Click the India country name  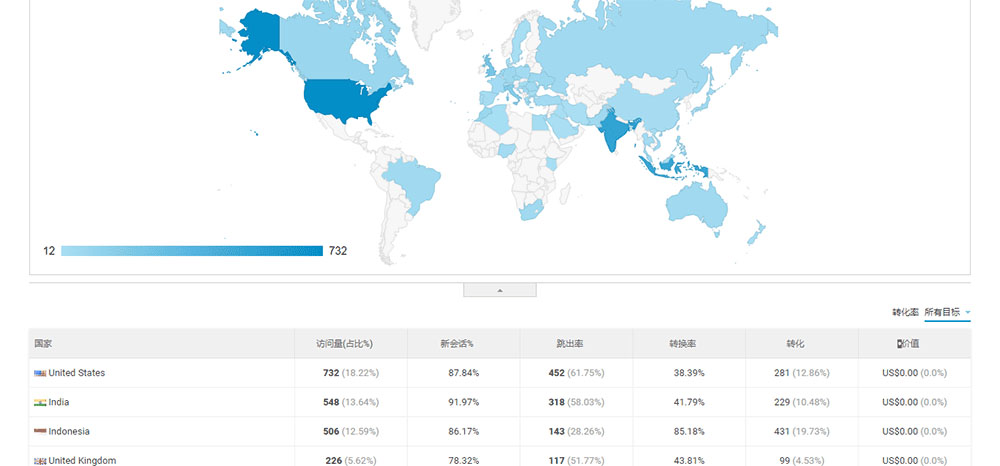pyautogui.click(x=60, y=402)
